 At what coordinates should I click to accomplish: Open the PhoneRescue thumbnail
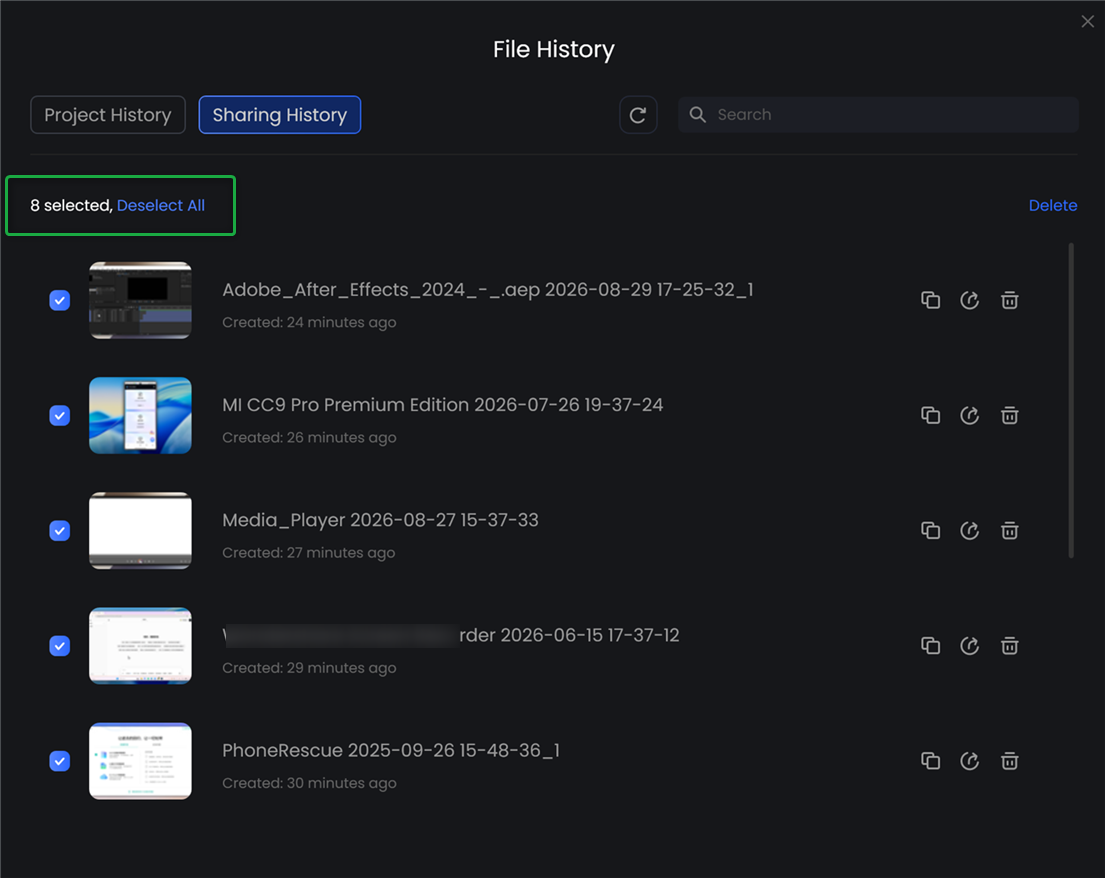click(140, 761)
